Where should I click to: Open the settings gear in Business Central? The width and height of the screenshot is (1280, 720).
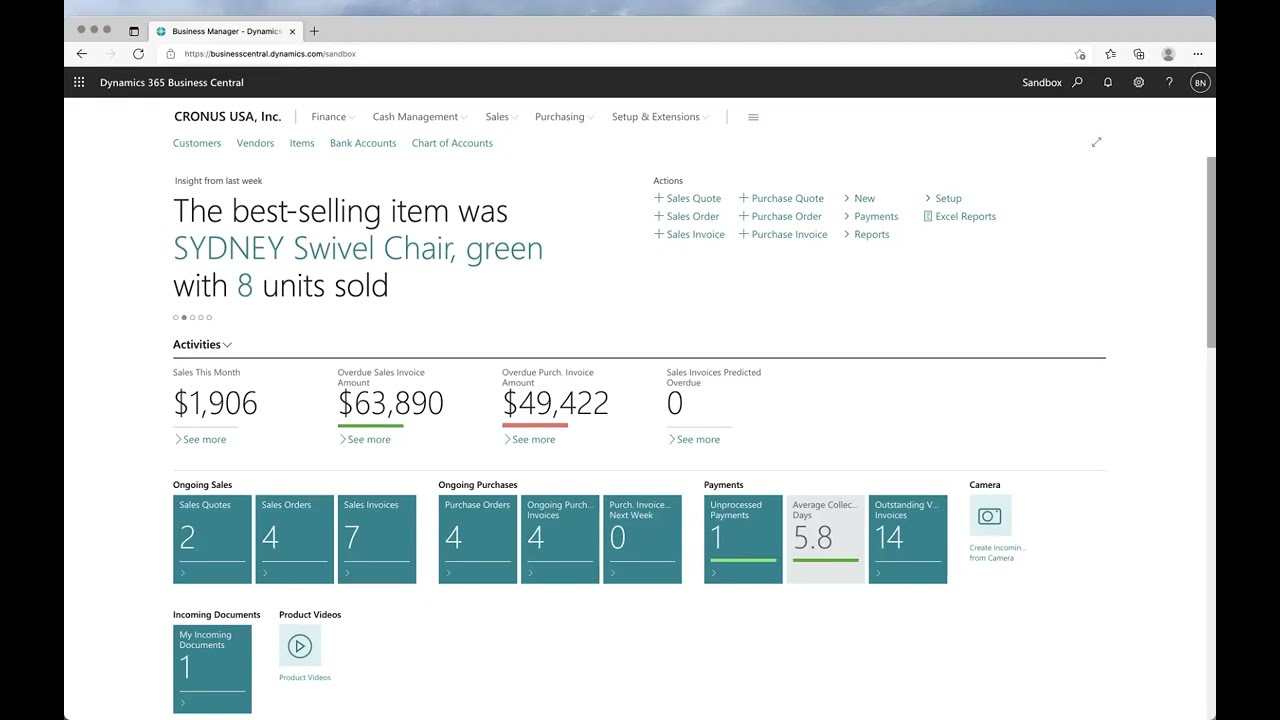[1138, 83]
